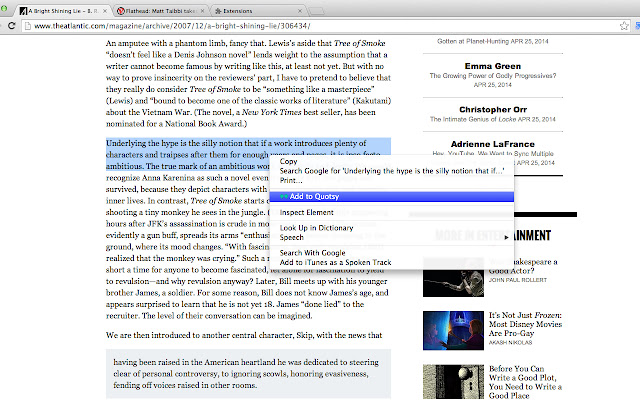Close the 'A Bright Shining Lie' tab

pyautogui.click(x=105, y=11)
